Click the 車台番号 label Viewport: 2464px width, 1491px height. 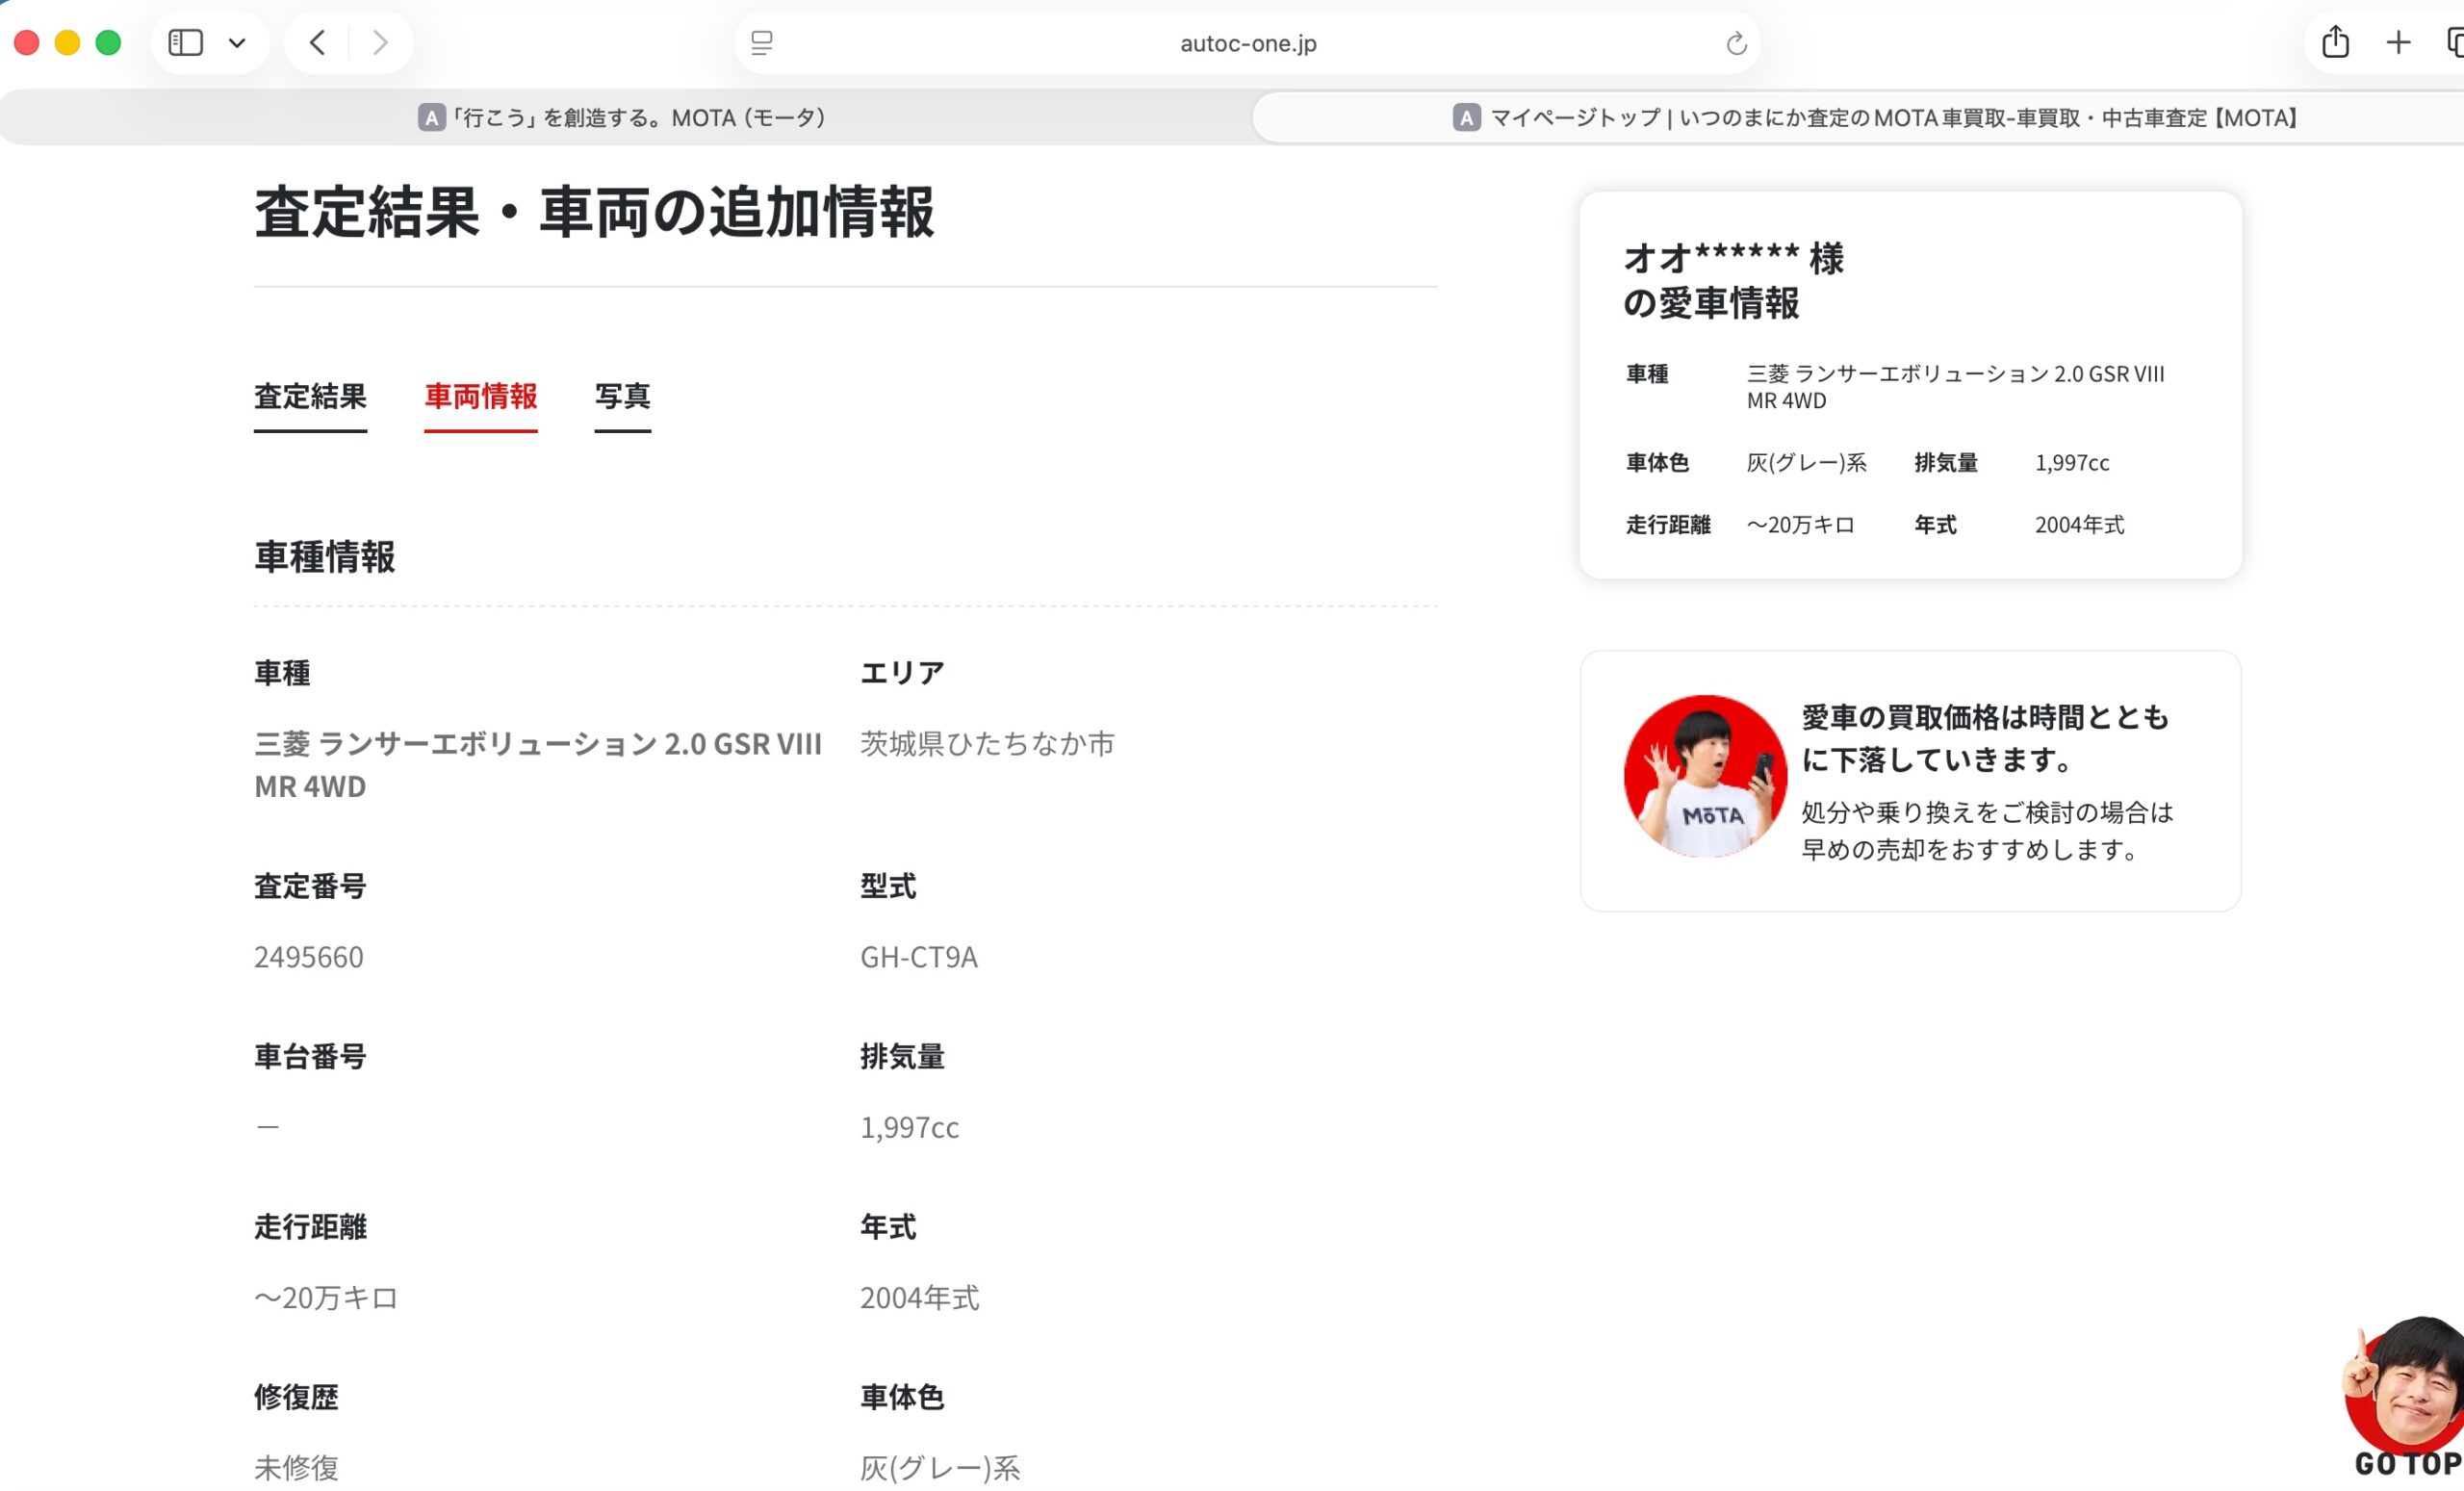coord(310,1056)
